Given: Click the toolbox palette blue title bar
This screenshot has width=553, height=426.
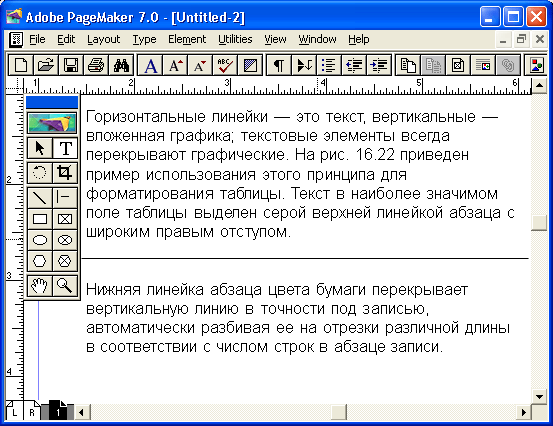Looking at the screenshot, I should click(x=52, y=102).
